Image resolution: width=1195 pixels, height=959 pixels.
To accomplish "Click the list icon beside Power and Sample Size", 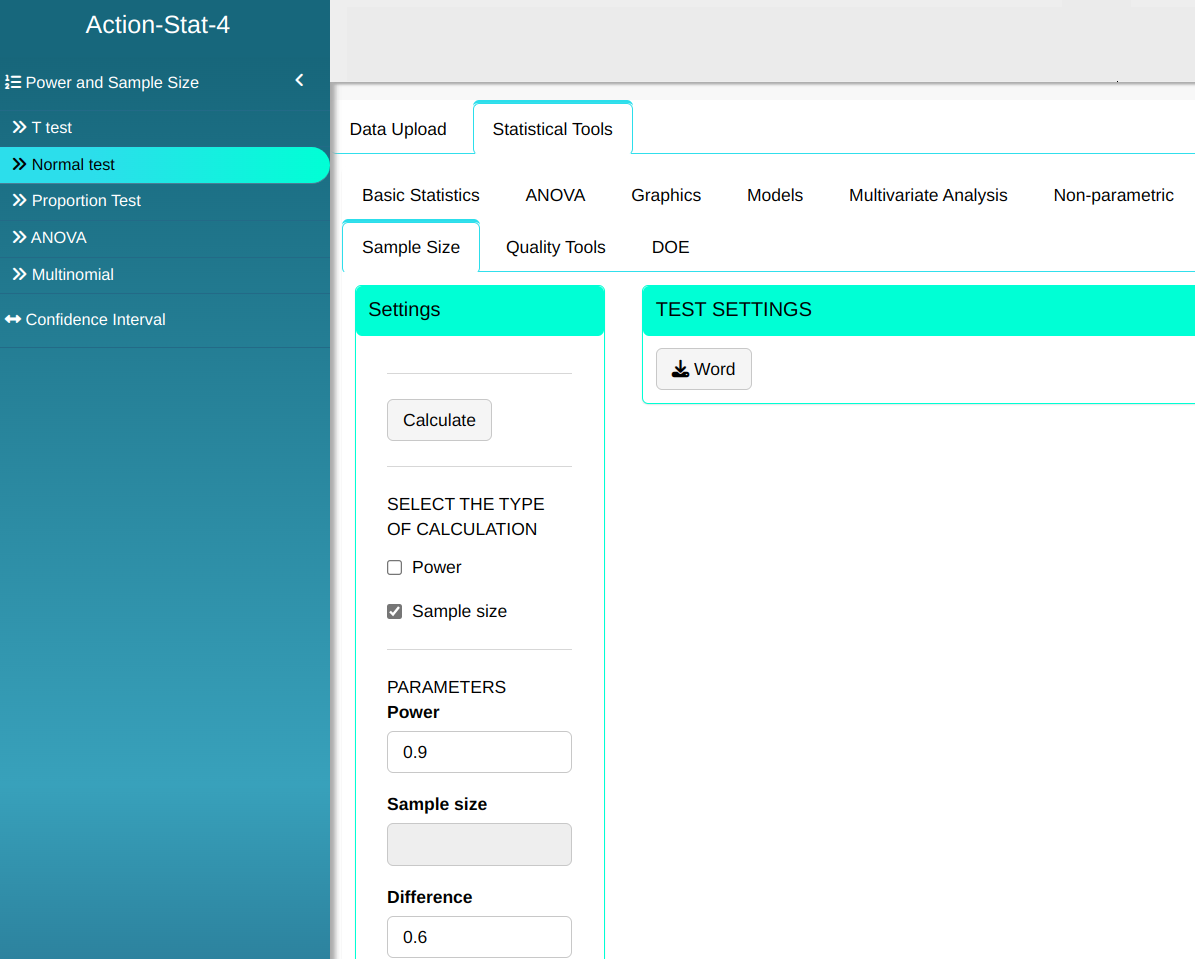I will point(13,83).
